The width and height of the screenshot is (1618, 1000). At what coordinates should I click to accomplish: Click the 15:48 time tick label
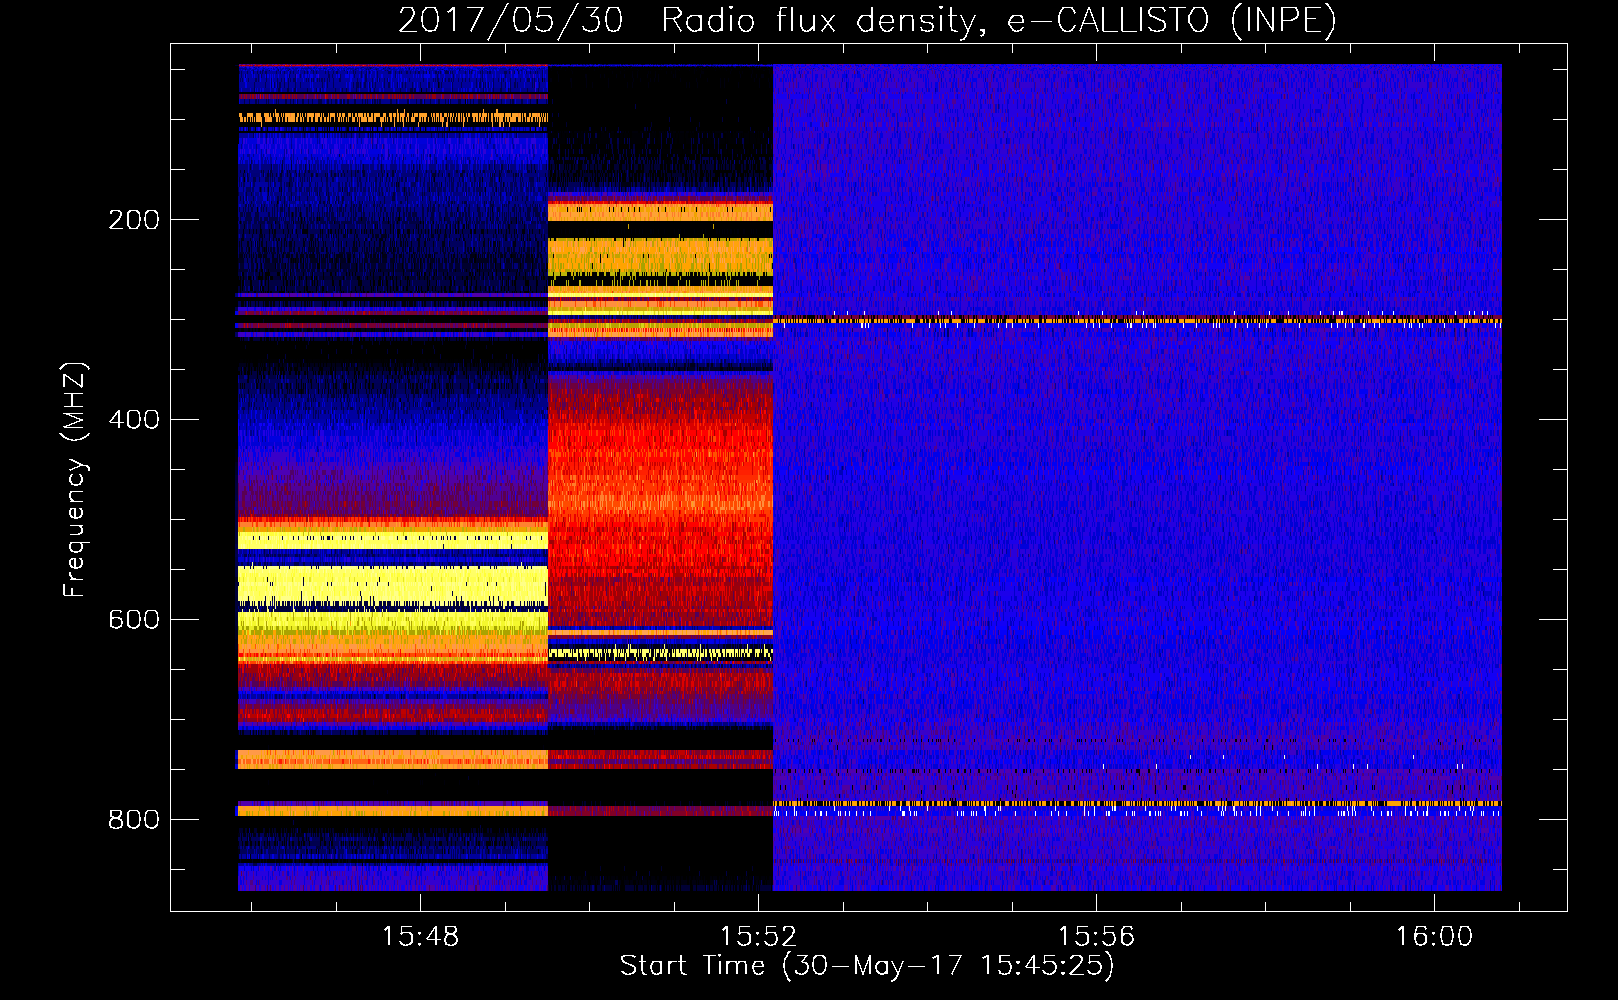420,937
